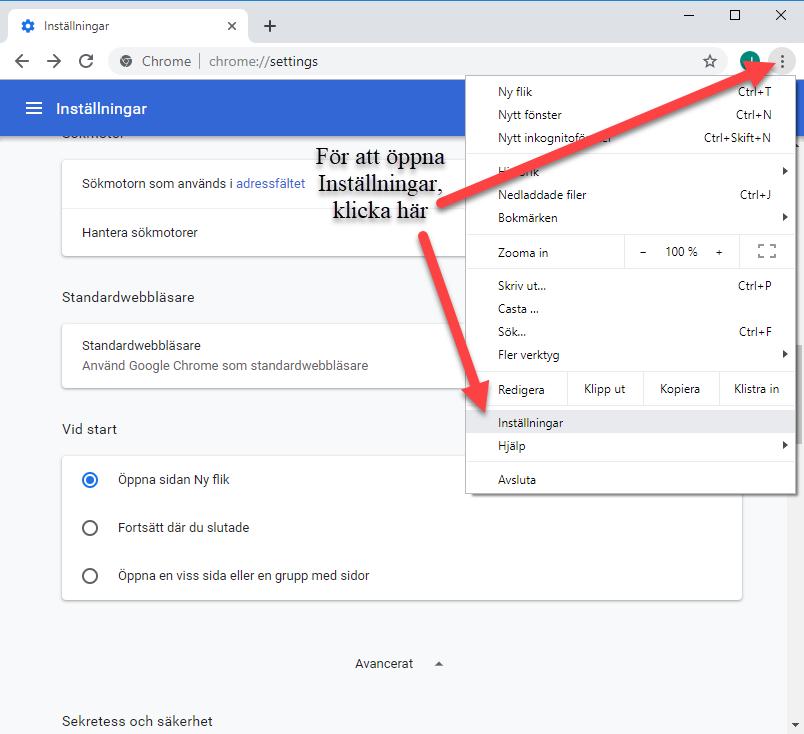
Task: Reload the page with refresh icon
Action: pyautogui.click(x=86, y=62)
